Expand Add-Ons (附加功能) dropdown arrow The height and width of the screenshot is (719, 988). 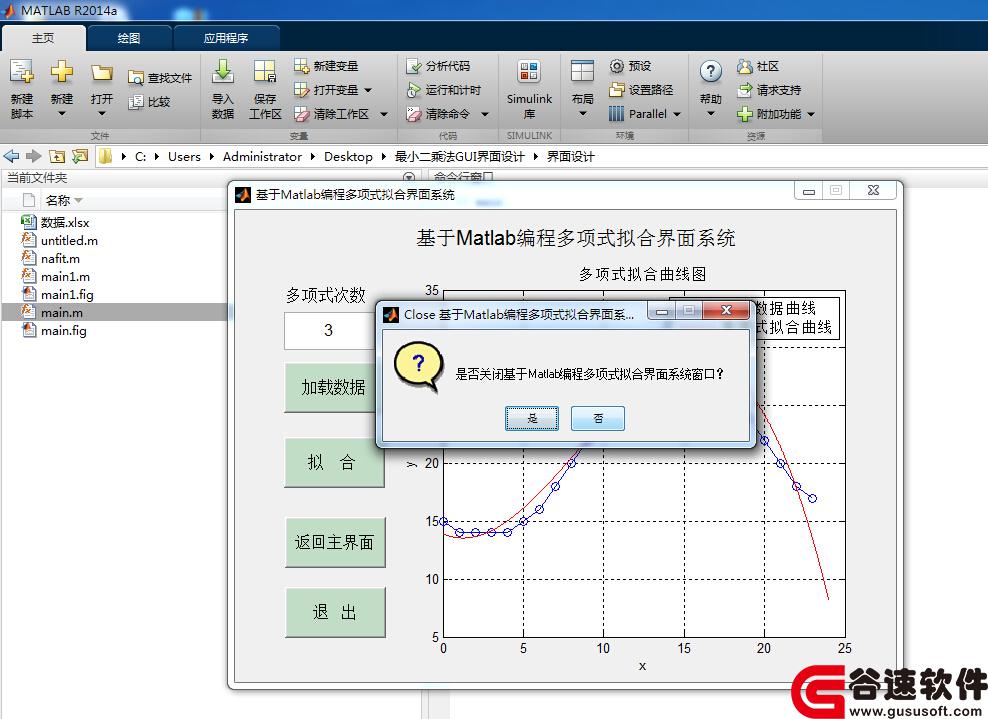pos(811,115)
